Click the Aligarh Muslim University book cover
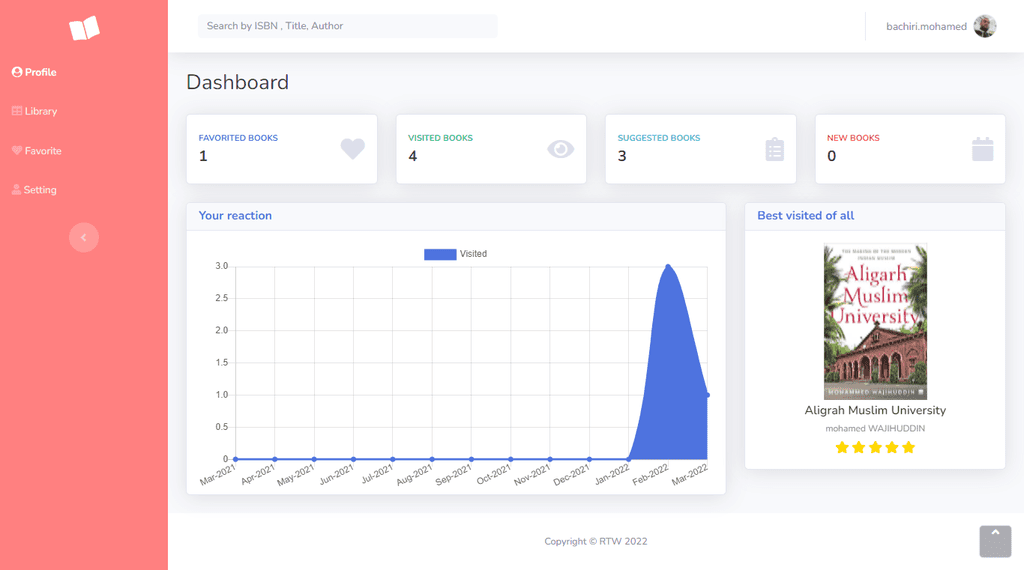Image resolution: width=1024 pixels, height=570 pixels. 875,321
